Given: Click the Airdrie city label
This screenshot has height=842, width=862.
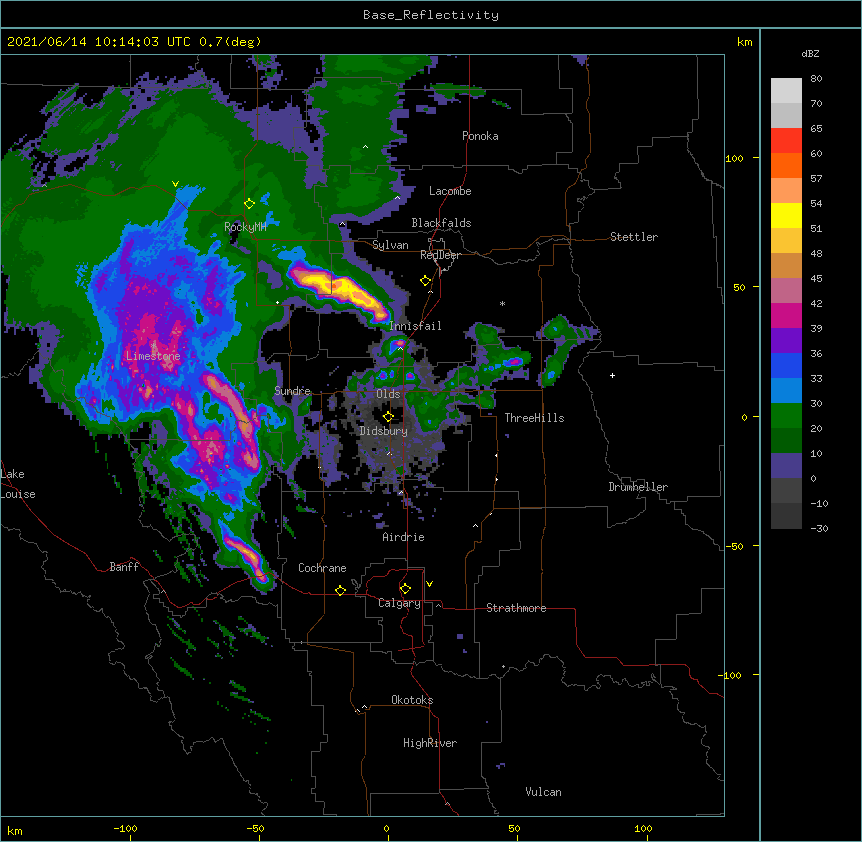Looking at the screenshot, I should [404, 537].
